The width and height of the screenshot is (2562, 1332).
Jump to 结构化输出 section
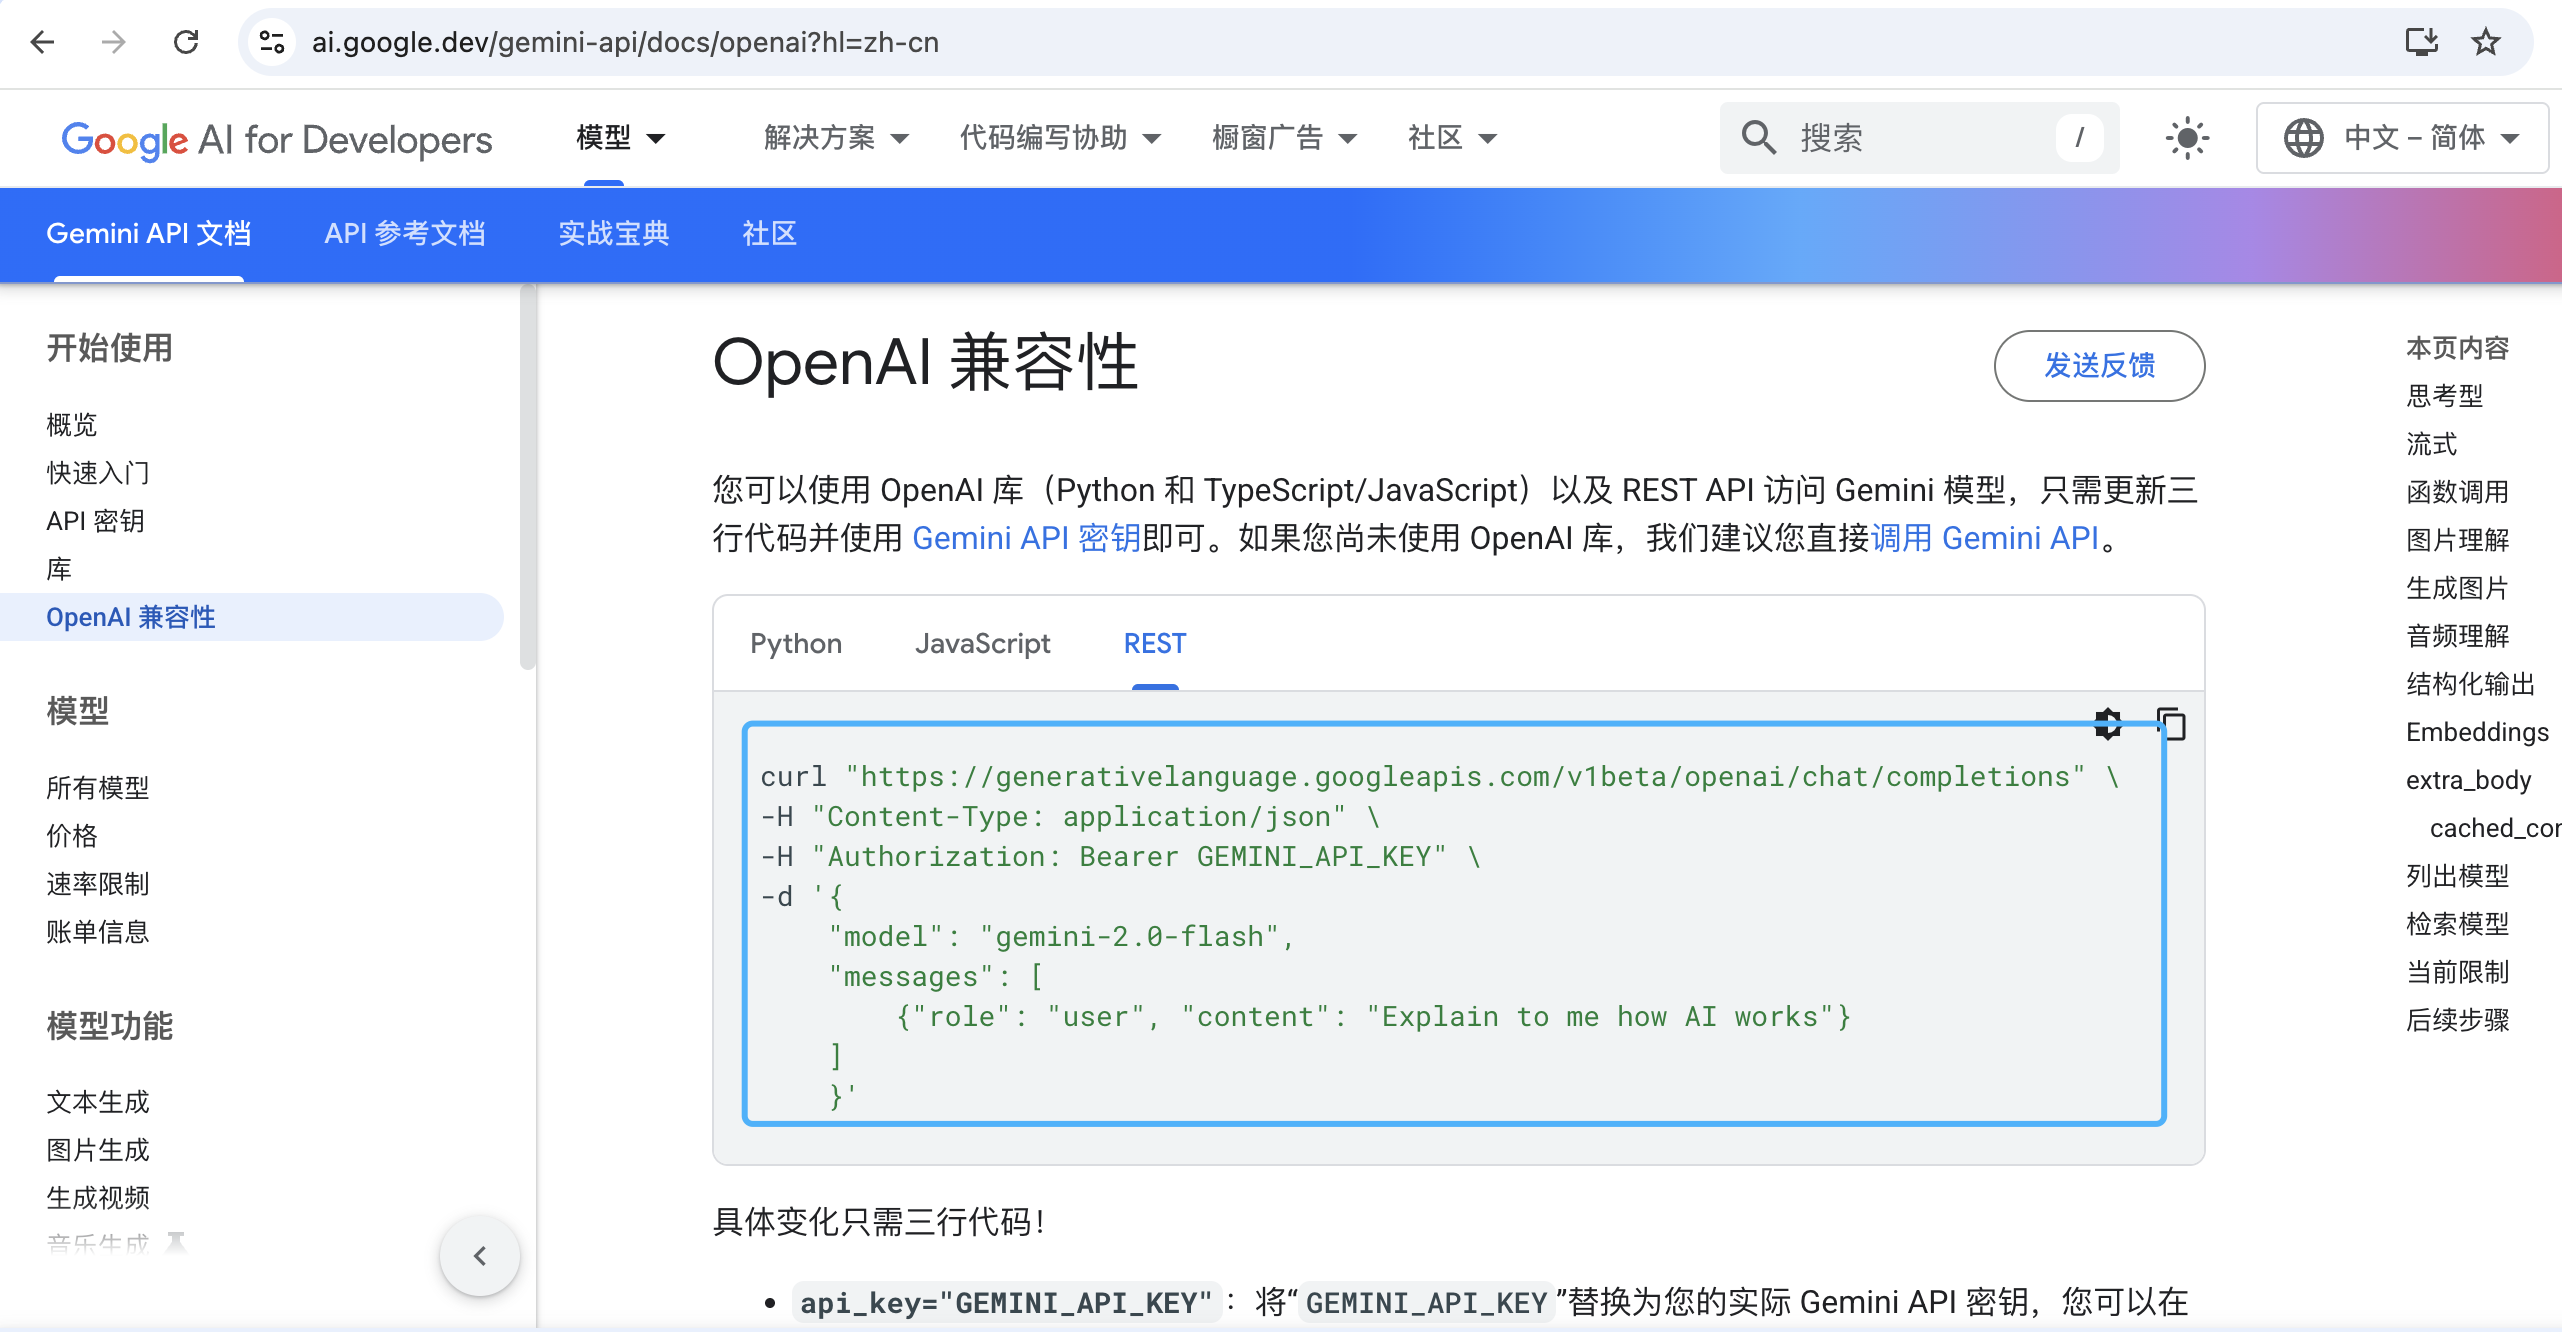click(2471, 684)
